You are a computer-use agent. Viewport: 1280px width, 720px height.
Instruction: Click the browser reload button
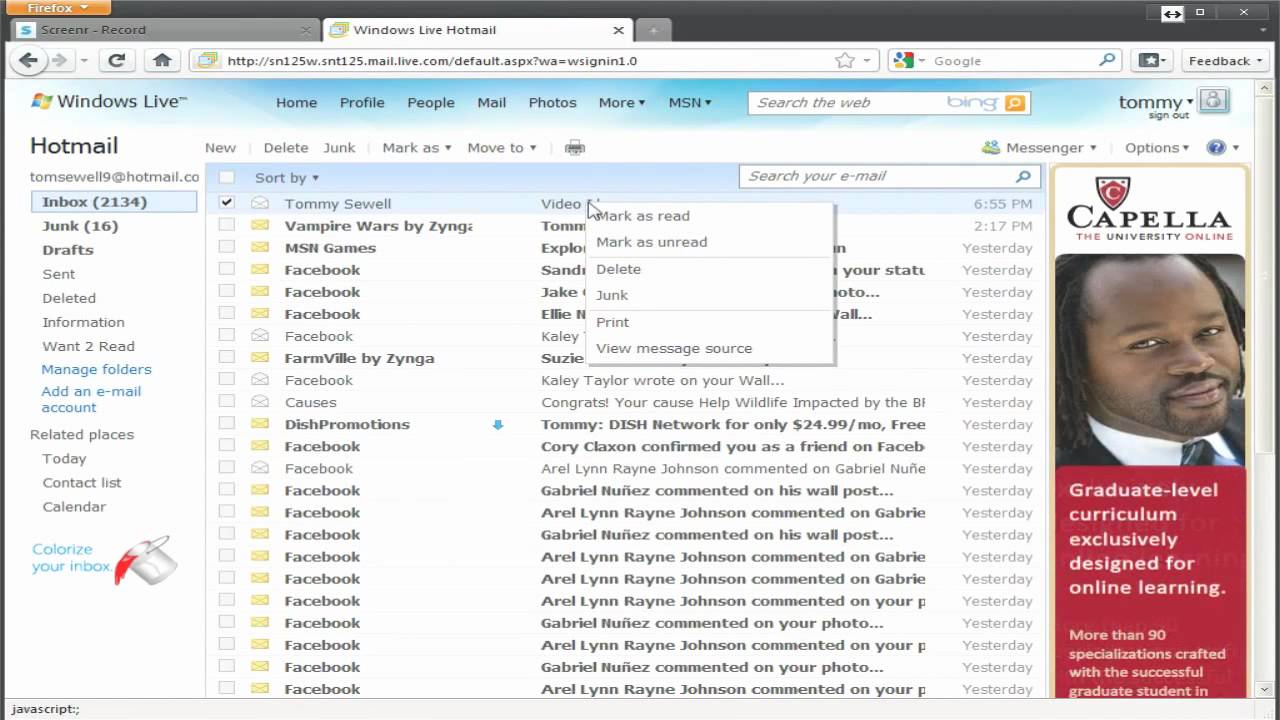pyautogui.click(x=116, y=60)
